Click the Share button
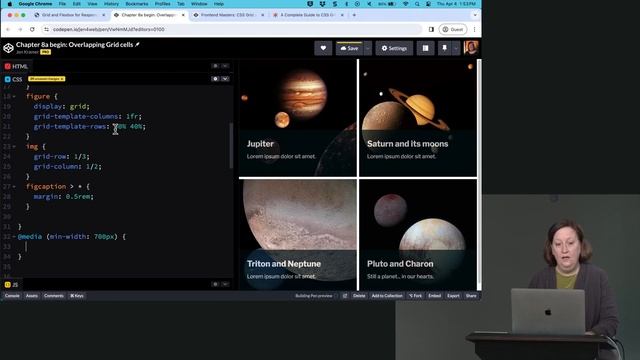The width and height of the screenshot is (640, 360). 471,296
